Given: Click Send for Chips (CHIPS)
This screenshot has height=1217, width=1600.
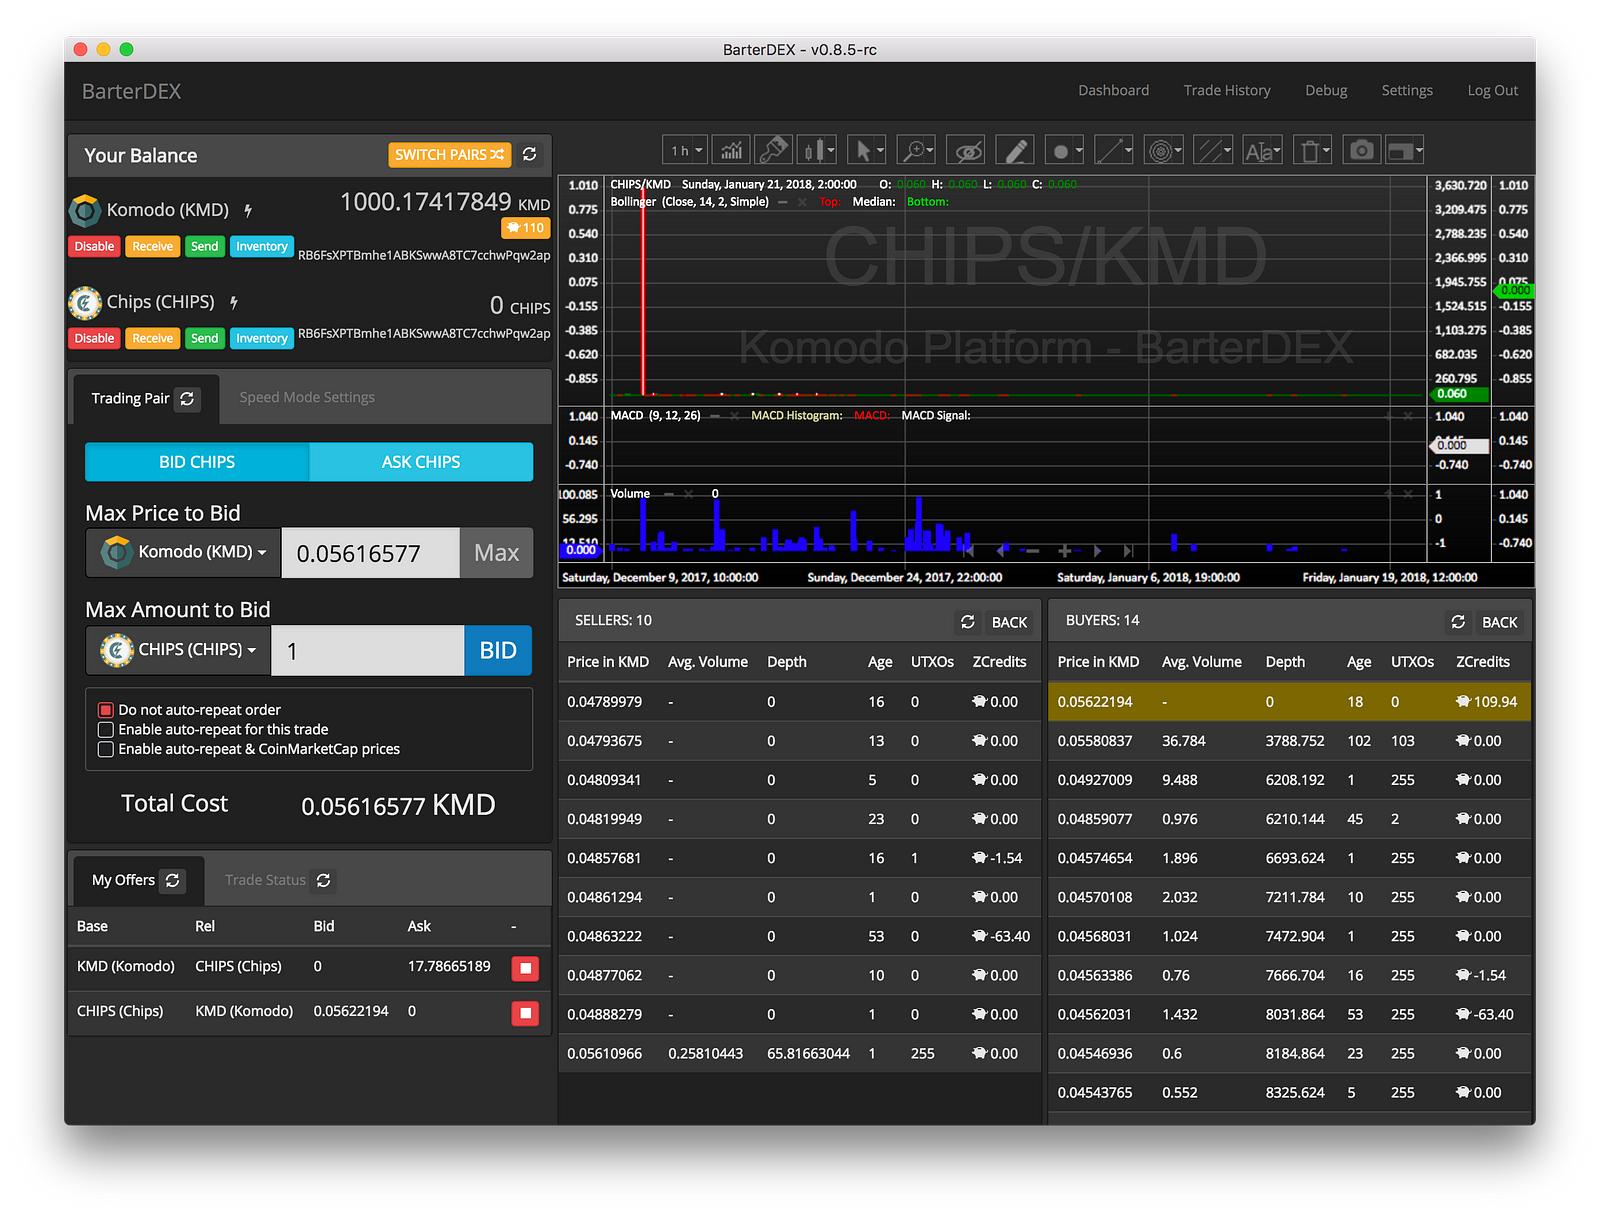Looking at the screenshot, I should [204, 338].
